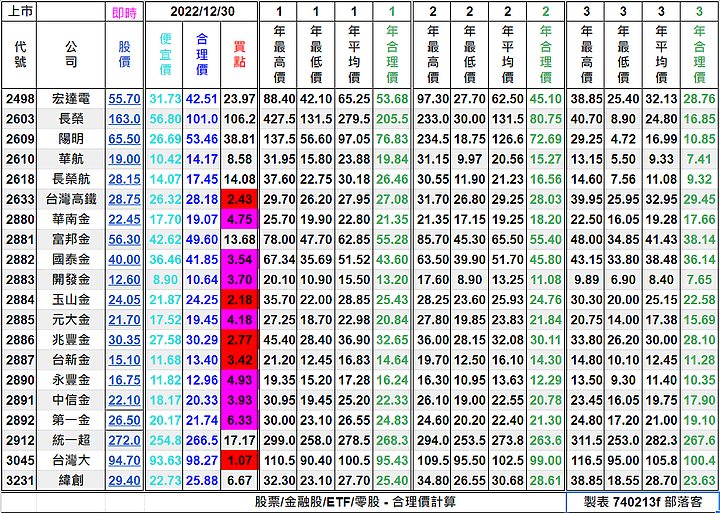Click the 22.45 price link for 華南金
The width and height of the screenshot is (720, 513).
(x=124, y=220)
